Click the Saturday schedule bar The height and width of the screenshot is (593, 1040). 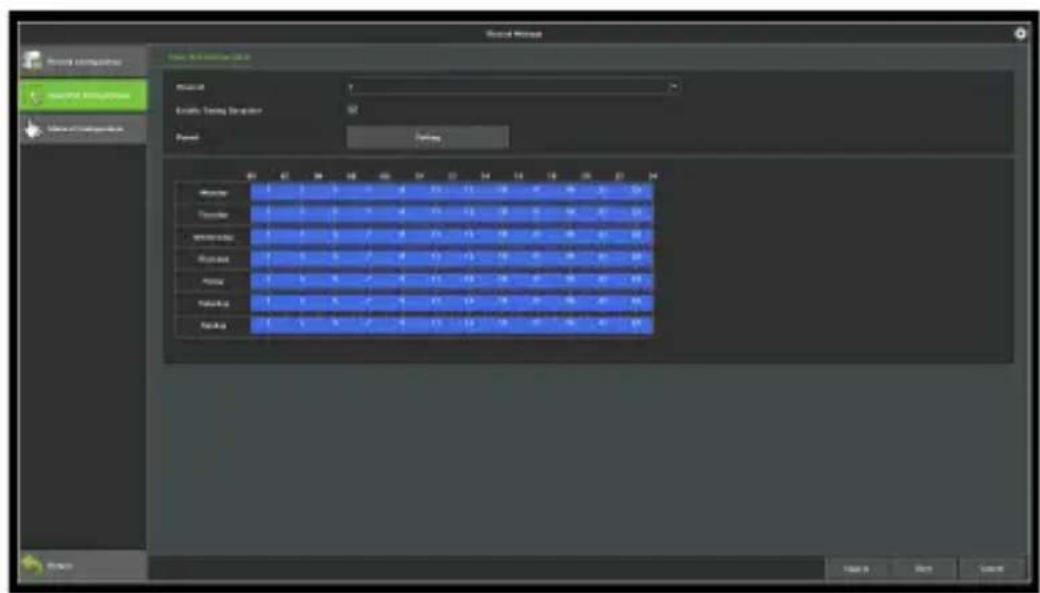(x=452, y=303)
